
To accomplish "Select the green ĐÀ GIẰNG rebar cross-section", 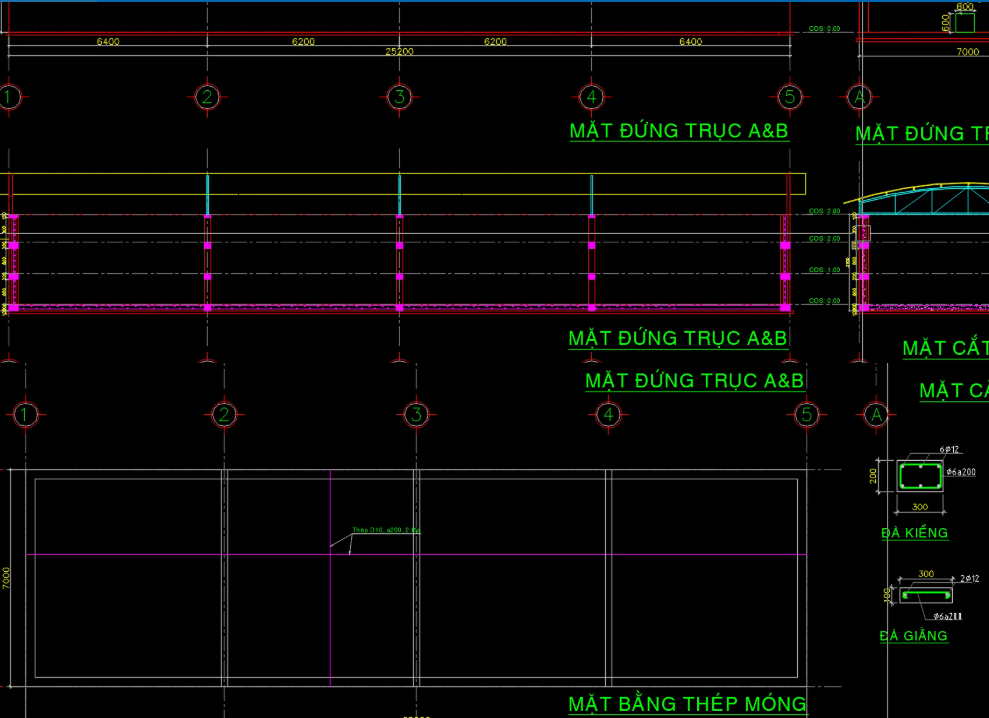I will (924, 595).
